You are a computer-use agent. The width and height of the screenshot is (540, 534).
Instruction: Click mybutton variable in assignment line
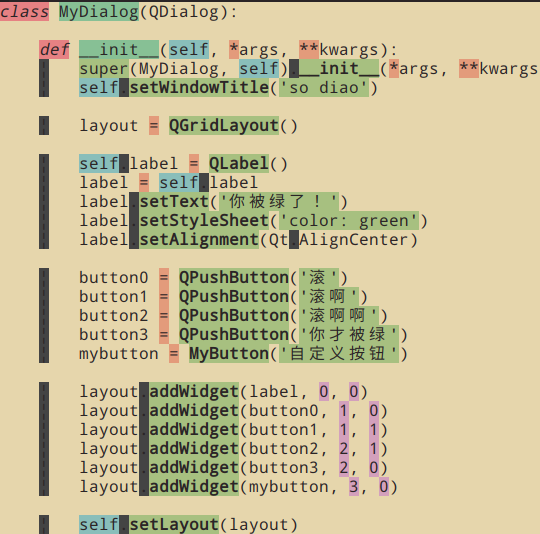(119, 353)
